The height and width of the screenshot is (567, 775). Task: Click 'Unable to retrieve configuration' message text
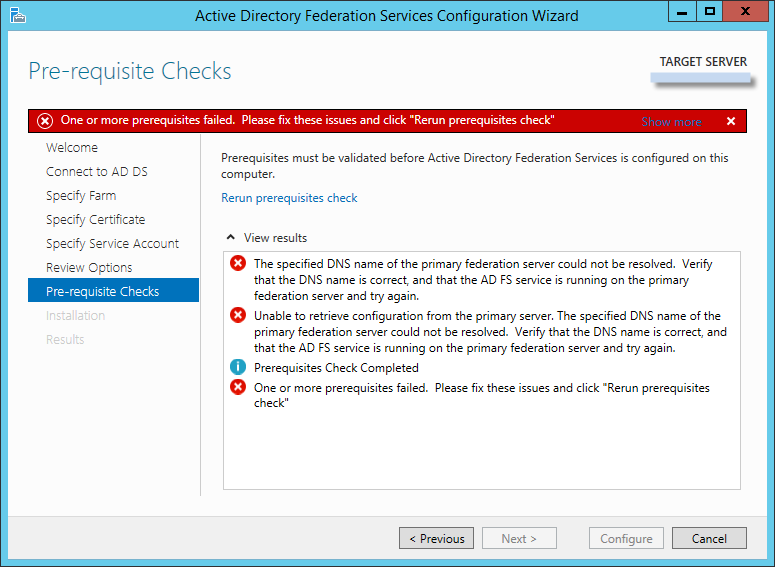pos(490,332)
